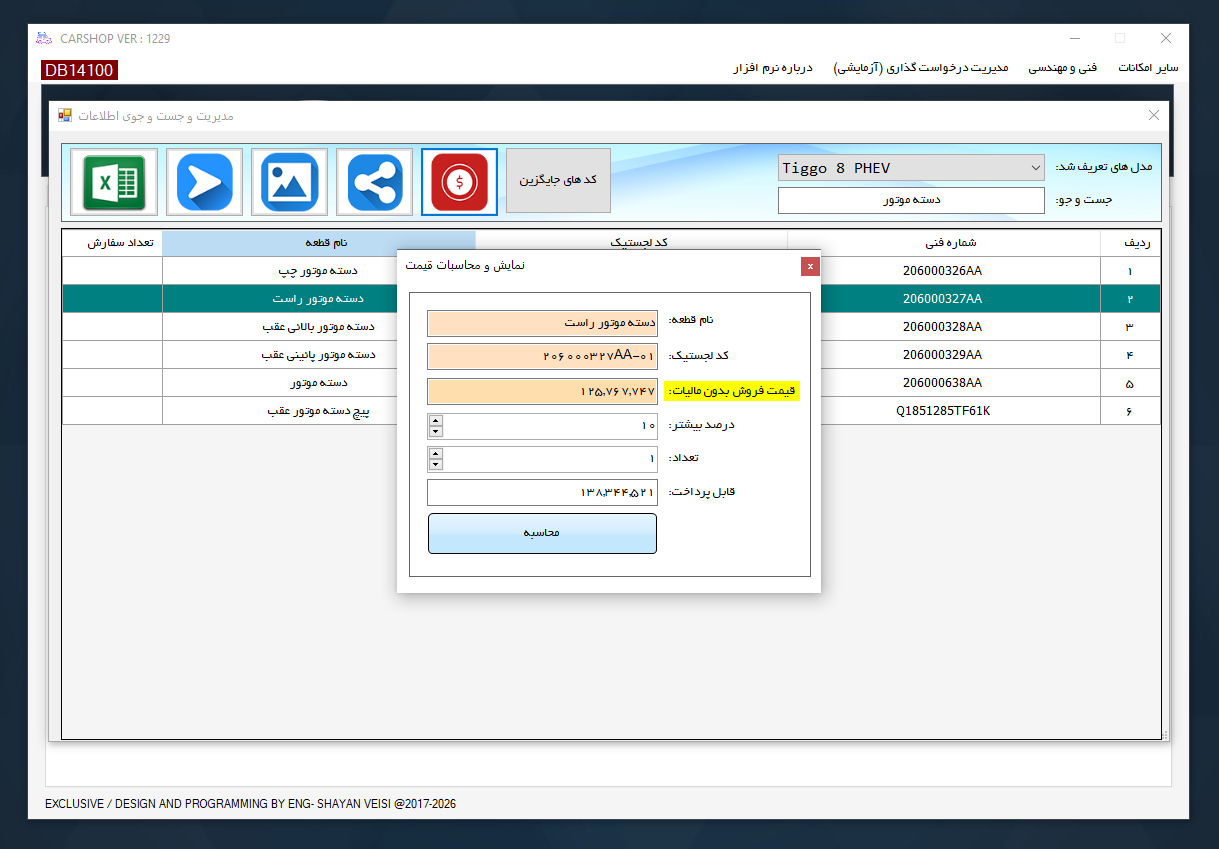Open the سایر امکانات menu
Viewport: 1219px width, 849px height.
pos(1148,68)
